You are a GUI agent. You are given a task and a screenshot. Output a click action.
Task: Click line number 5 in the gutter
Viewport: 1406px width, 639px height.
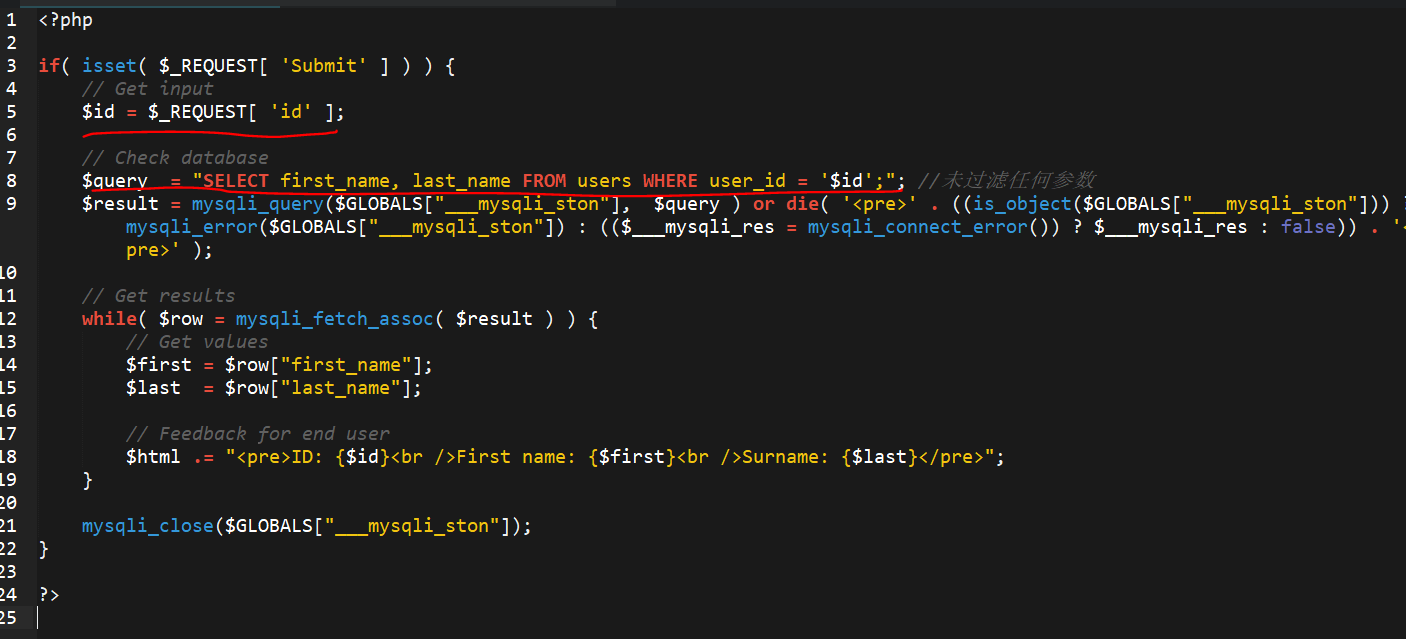(x=11, y=112)
